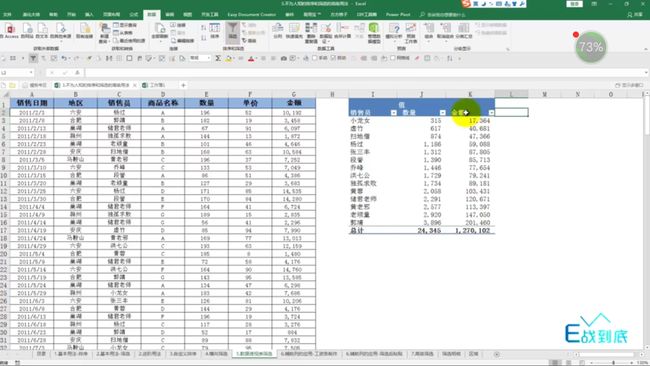This screenshot has width=650, height=366.
Task: Select the 商品名称 header cell
Action: [162, 103]
